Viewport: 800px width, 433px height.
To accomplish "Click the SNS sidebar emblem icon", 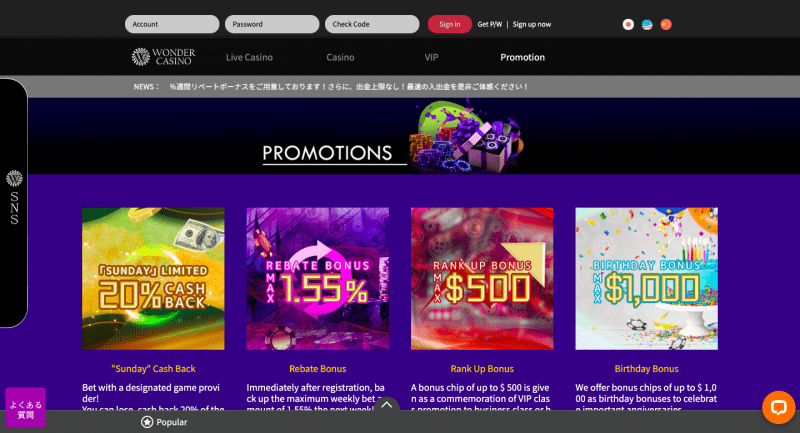I will pyautogui.click(x=14, y=179).
